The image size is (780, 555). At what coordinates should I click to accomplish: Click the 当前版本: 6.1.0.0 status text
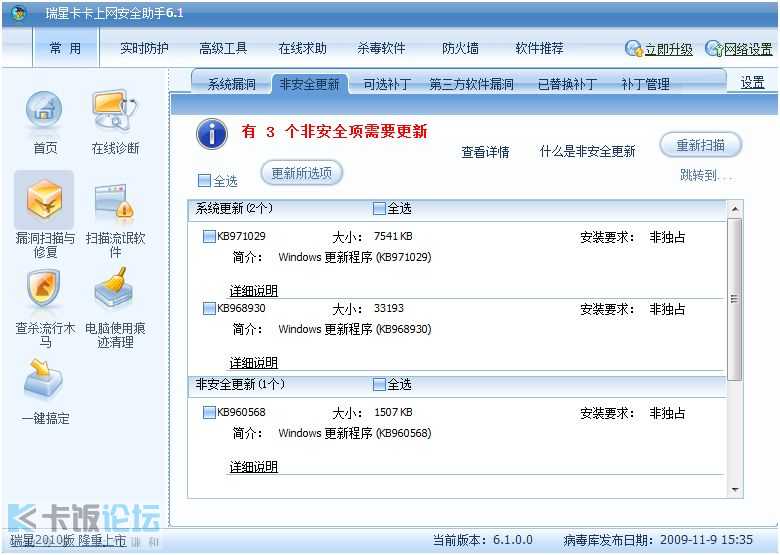click(x=483, y=540)
